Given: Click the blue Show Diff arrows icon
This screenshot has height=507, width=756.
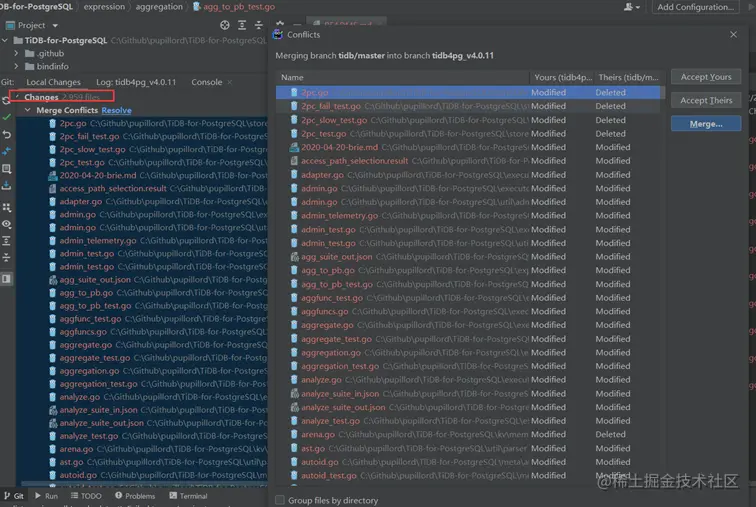Looking at the screenshot, I should [x=6, y=151].
